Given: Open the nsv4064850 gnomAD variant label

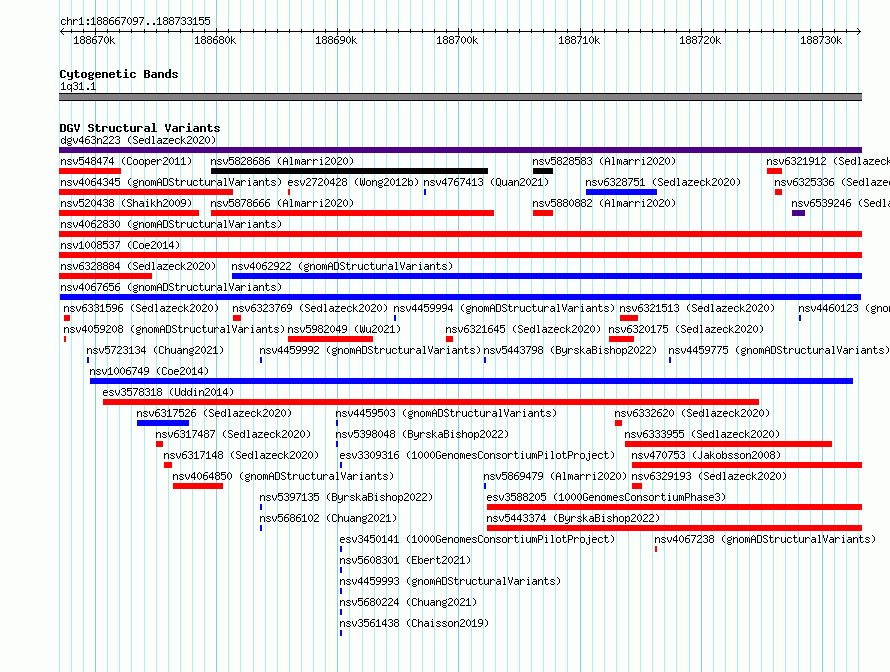Looking at the screenshot, I should 283,476.
